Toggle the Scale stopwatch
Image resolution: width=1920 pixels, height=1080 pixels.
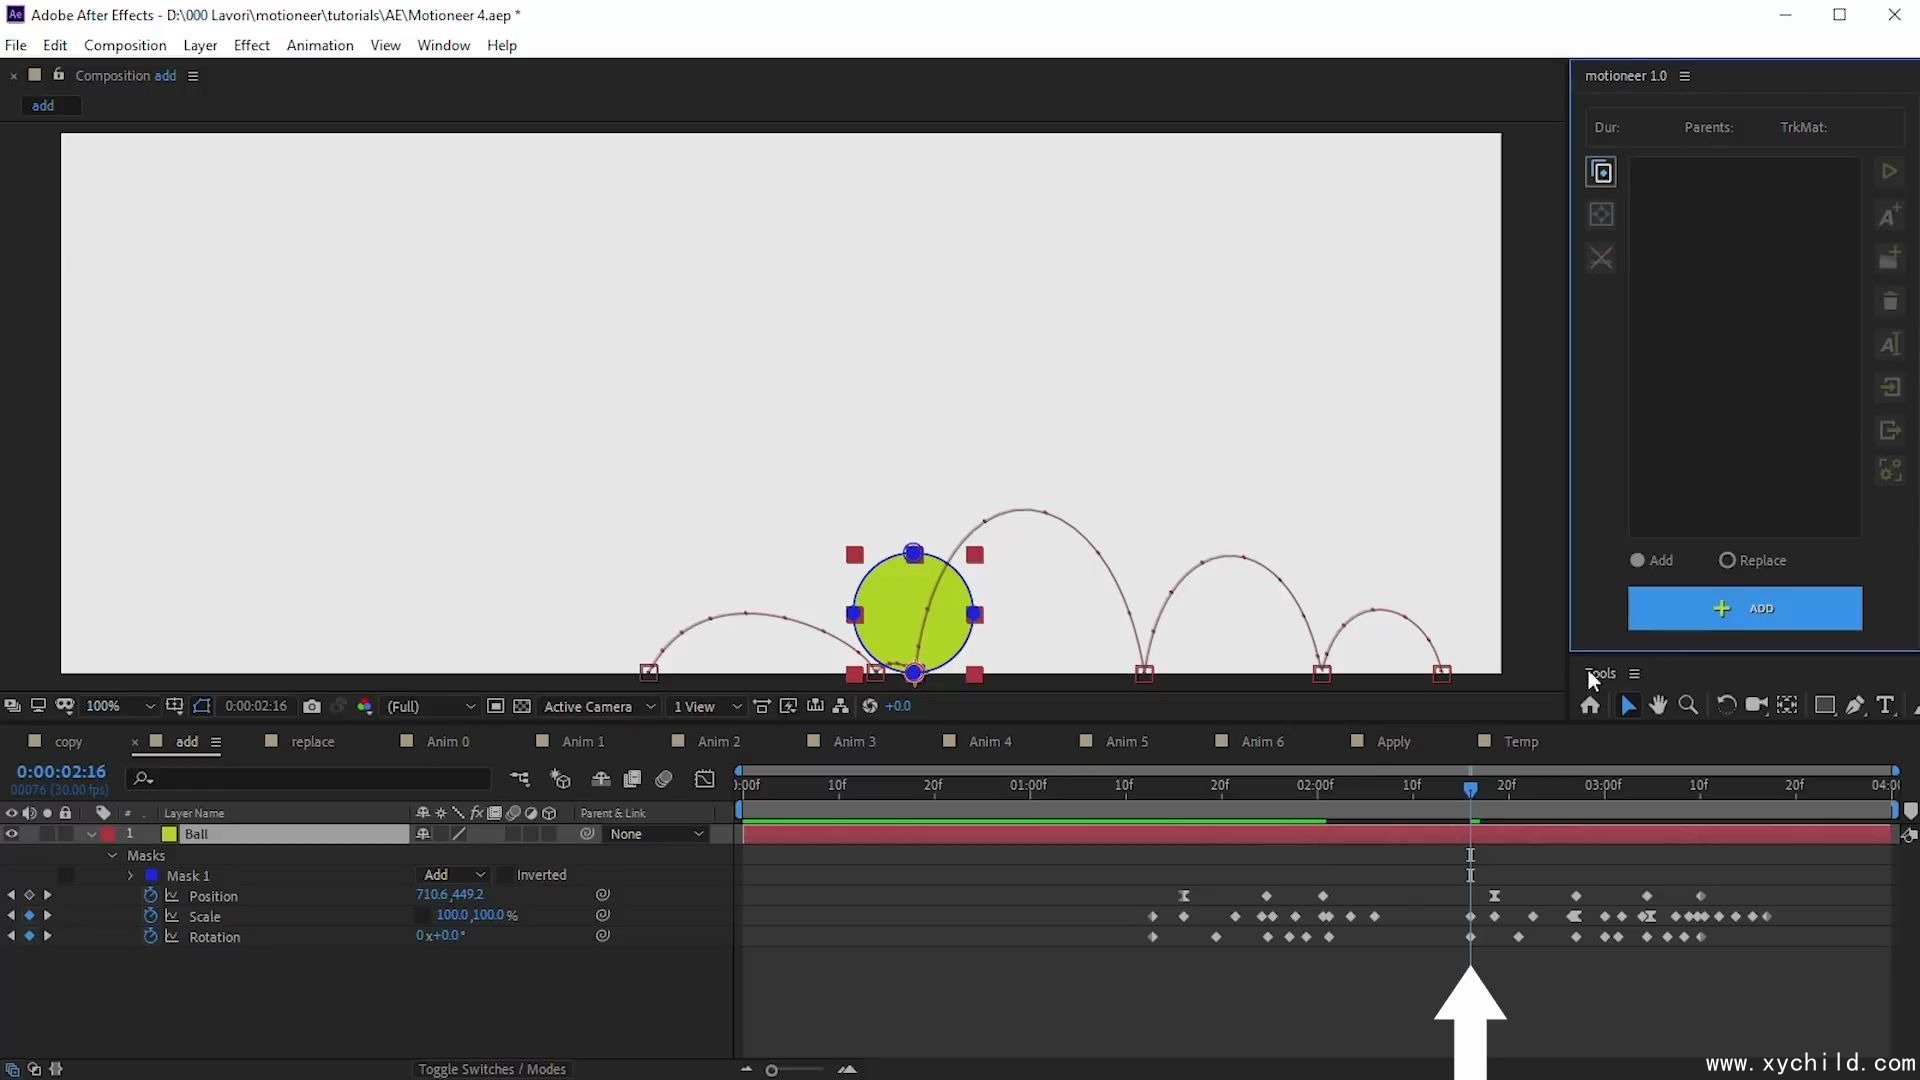151,916
